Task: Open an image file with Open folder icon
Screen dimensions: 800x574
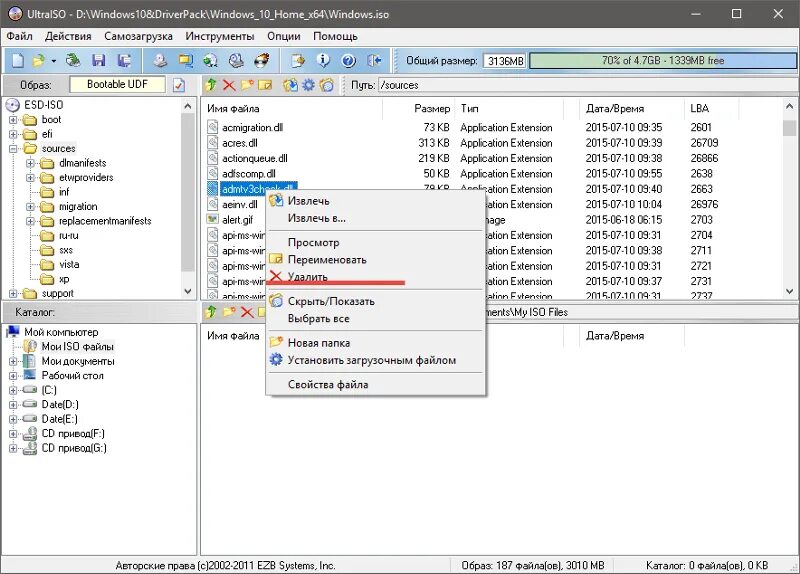Action: pyautogui.click(x=39, y=61)
